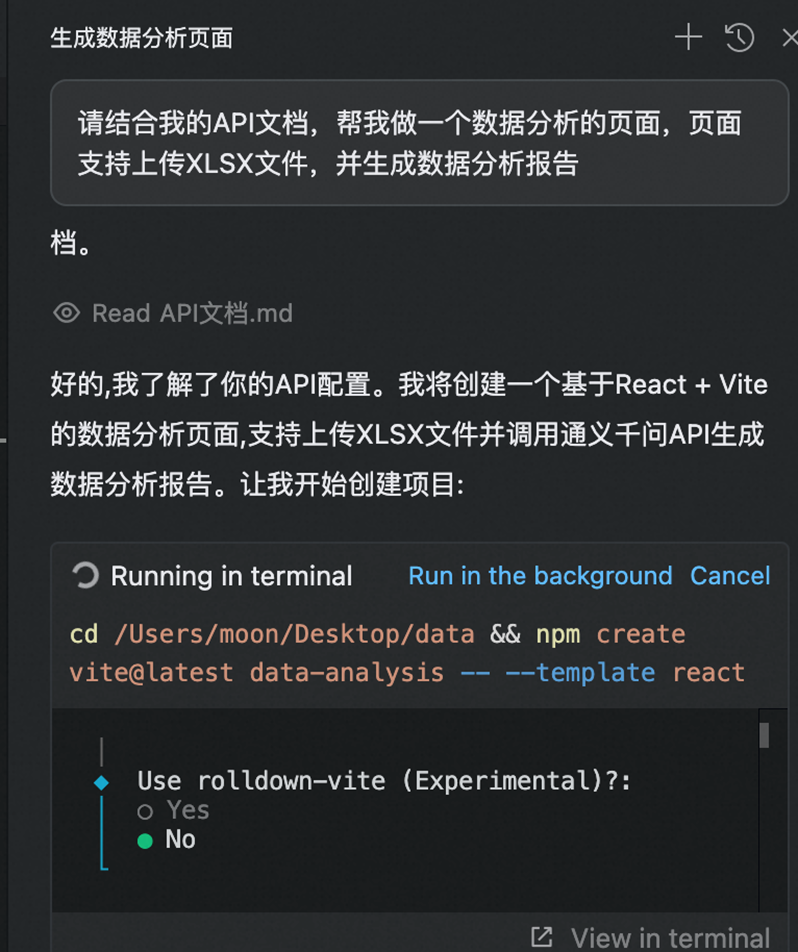This screenshot has width=798, height=952.
Task: Click the user request message box
Action: 419,143
